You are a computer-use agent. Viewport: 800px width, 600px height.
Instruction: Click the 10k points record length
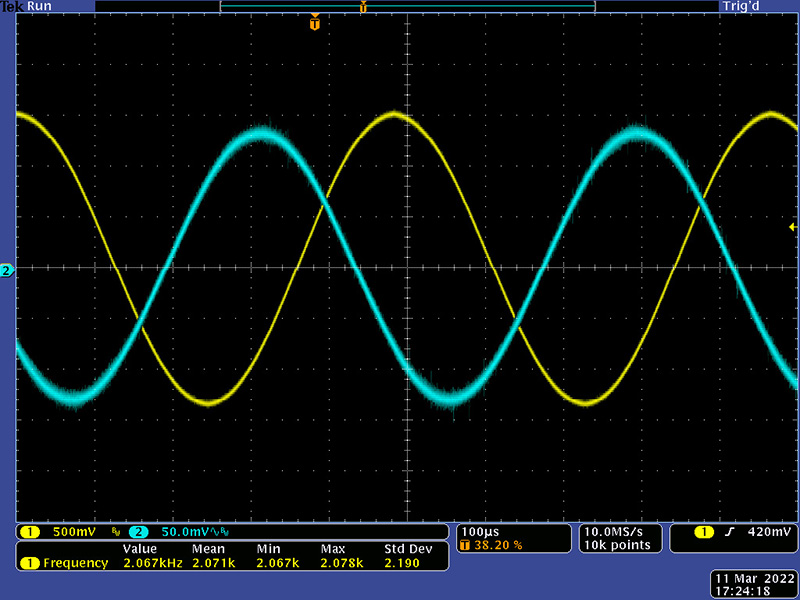(616, 545)
